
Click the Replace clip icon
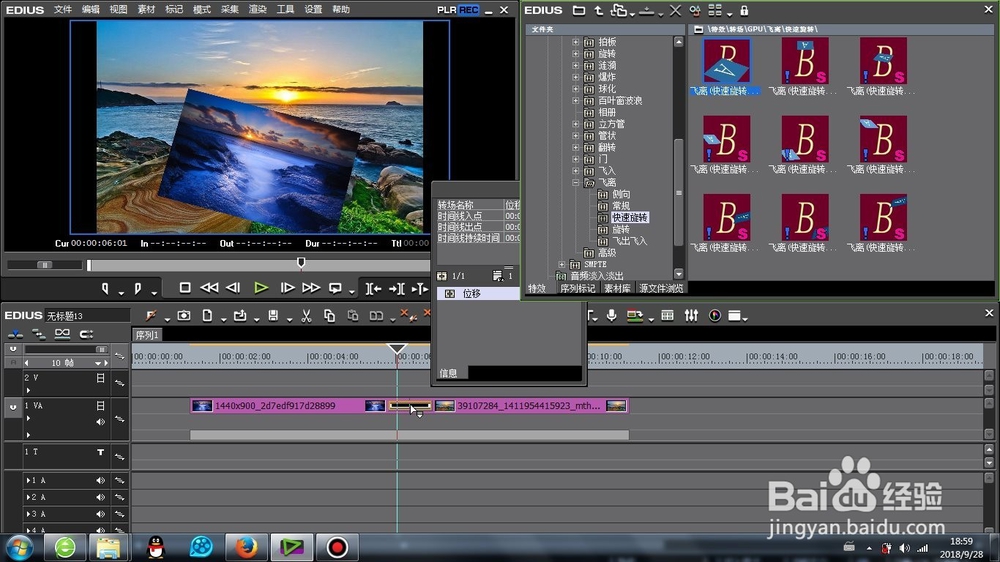376,315
